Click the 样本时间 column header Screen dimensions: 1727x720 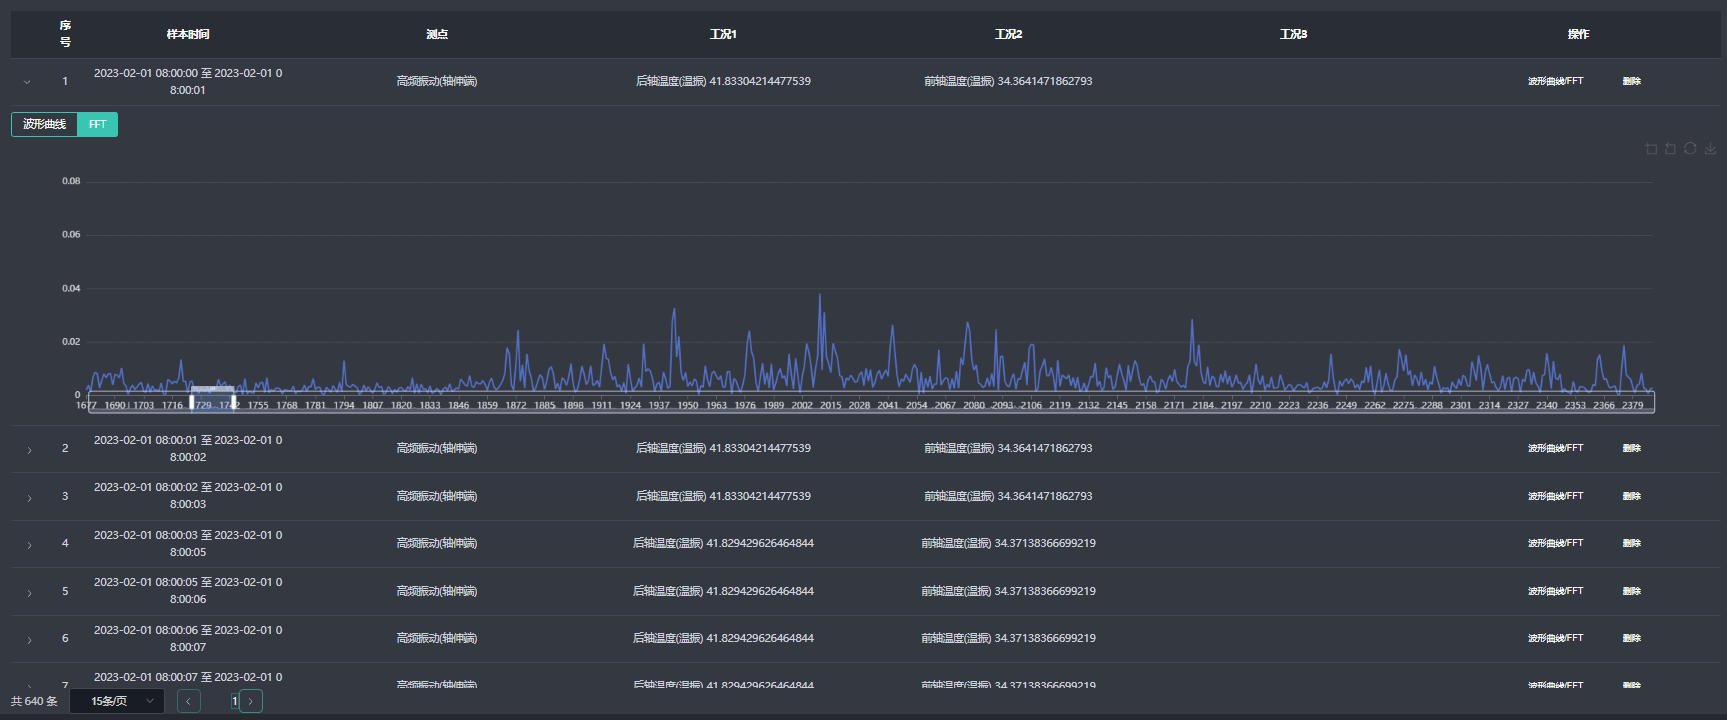(188, 34)
